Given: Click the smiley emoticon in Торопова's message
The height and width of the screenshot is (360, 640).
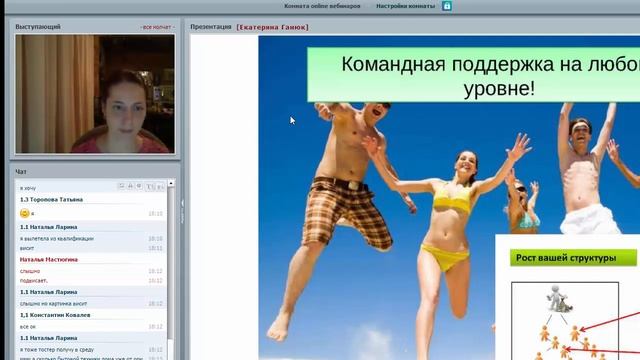Looking at the screenshot, I should (x=24, y=213).
